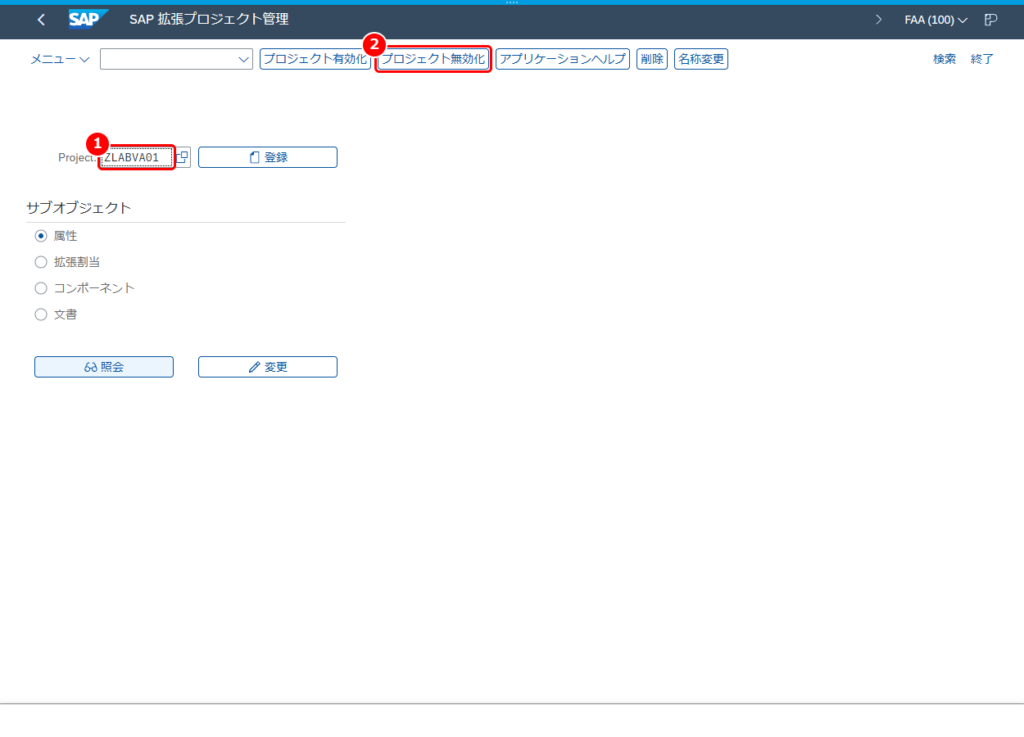Open the FAA (100) system dropdown
The image size is (1024, 737).
935,20
